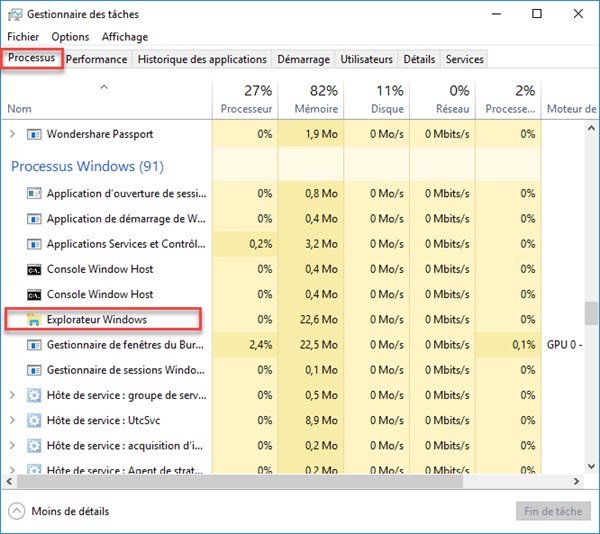Click the vertical scrollbar up arrow

pos(591,129)
